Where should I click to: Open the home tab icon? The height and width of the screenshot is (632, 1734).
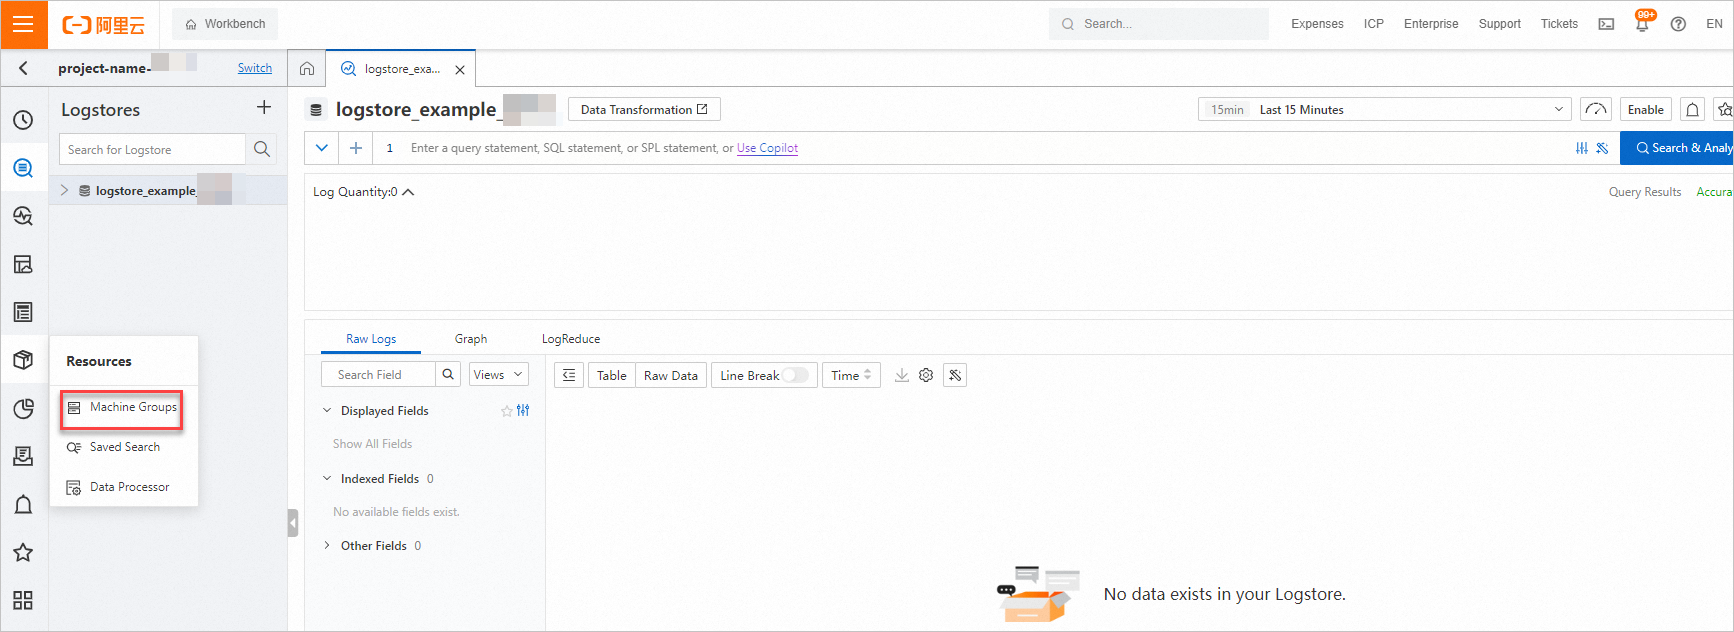point(307,69)
